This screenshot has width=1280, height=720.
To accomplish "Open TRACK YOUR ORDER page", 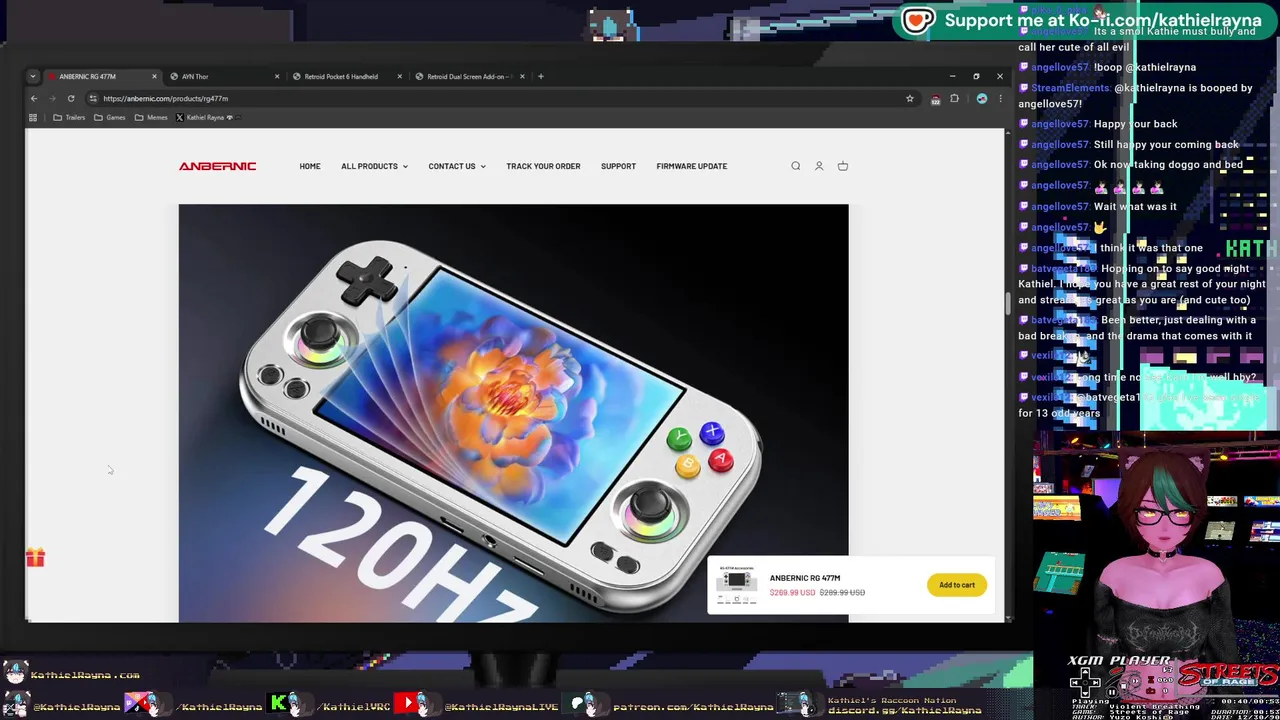I will [543, 166].
